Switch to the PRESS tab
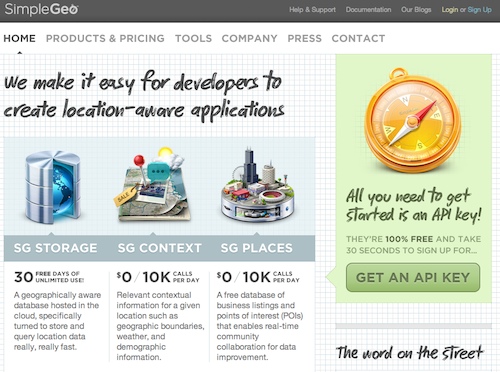The height and width of the screenshot is (372, 500). click(x=304, y=38)
